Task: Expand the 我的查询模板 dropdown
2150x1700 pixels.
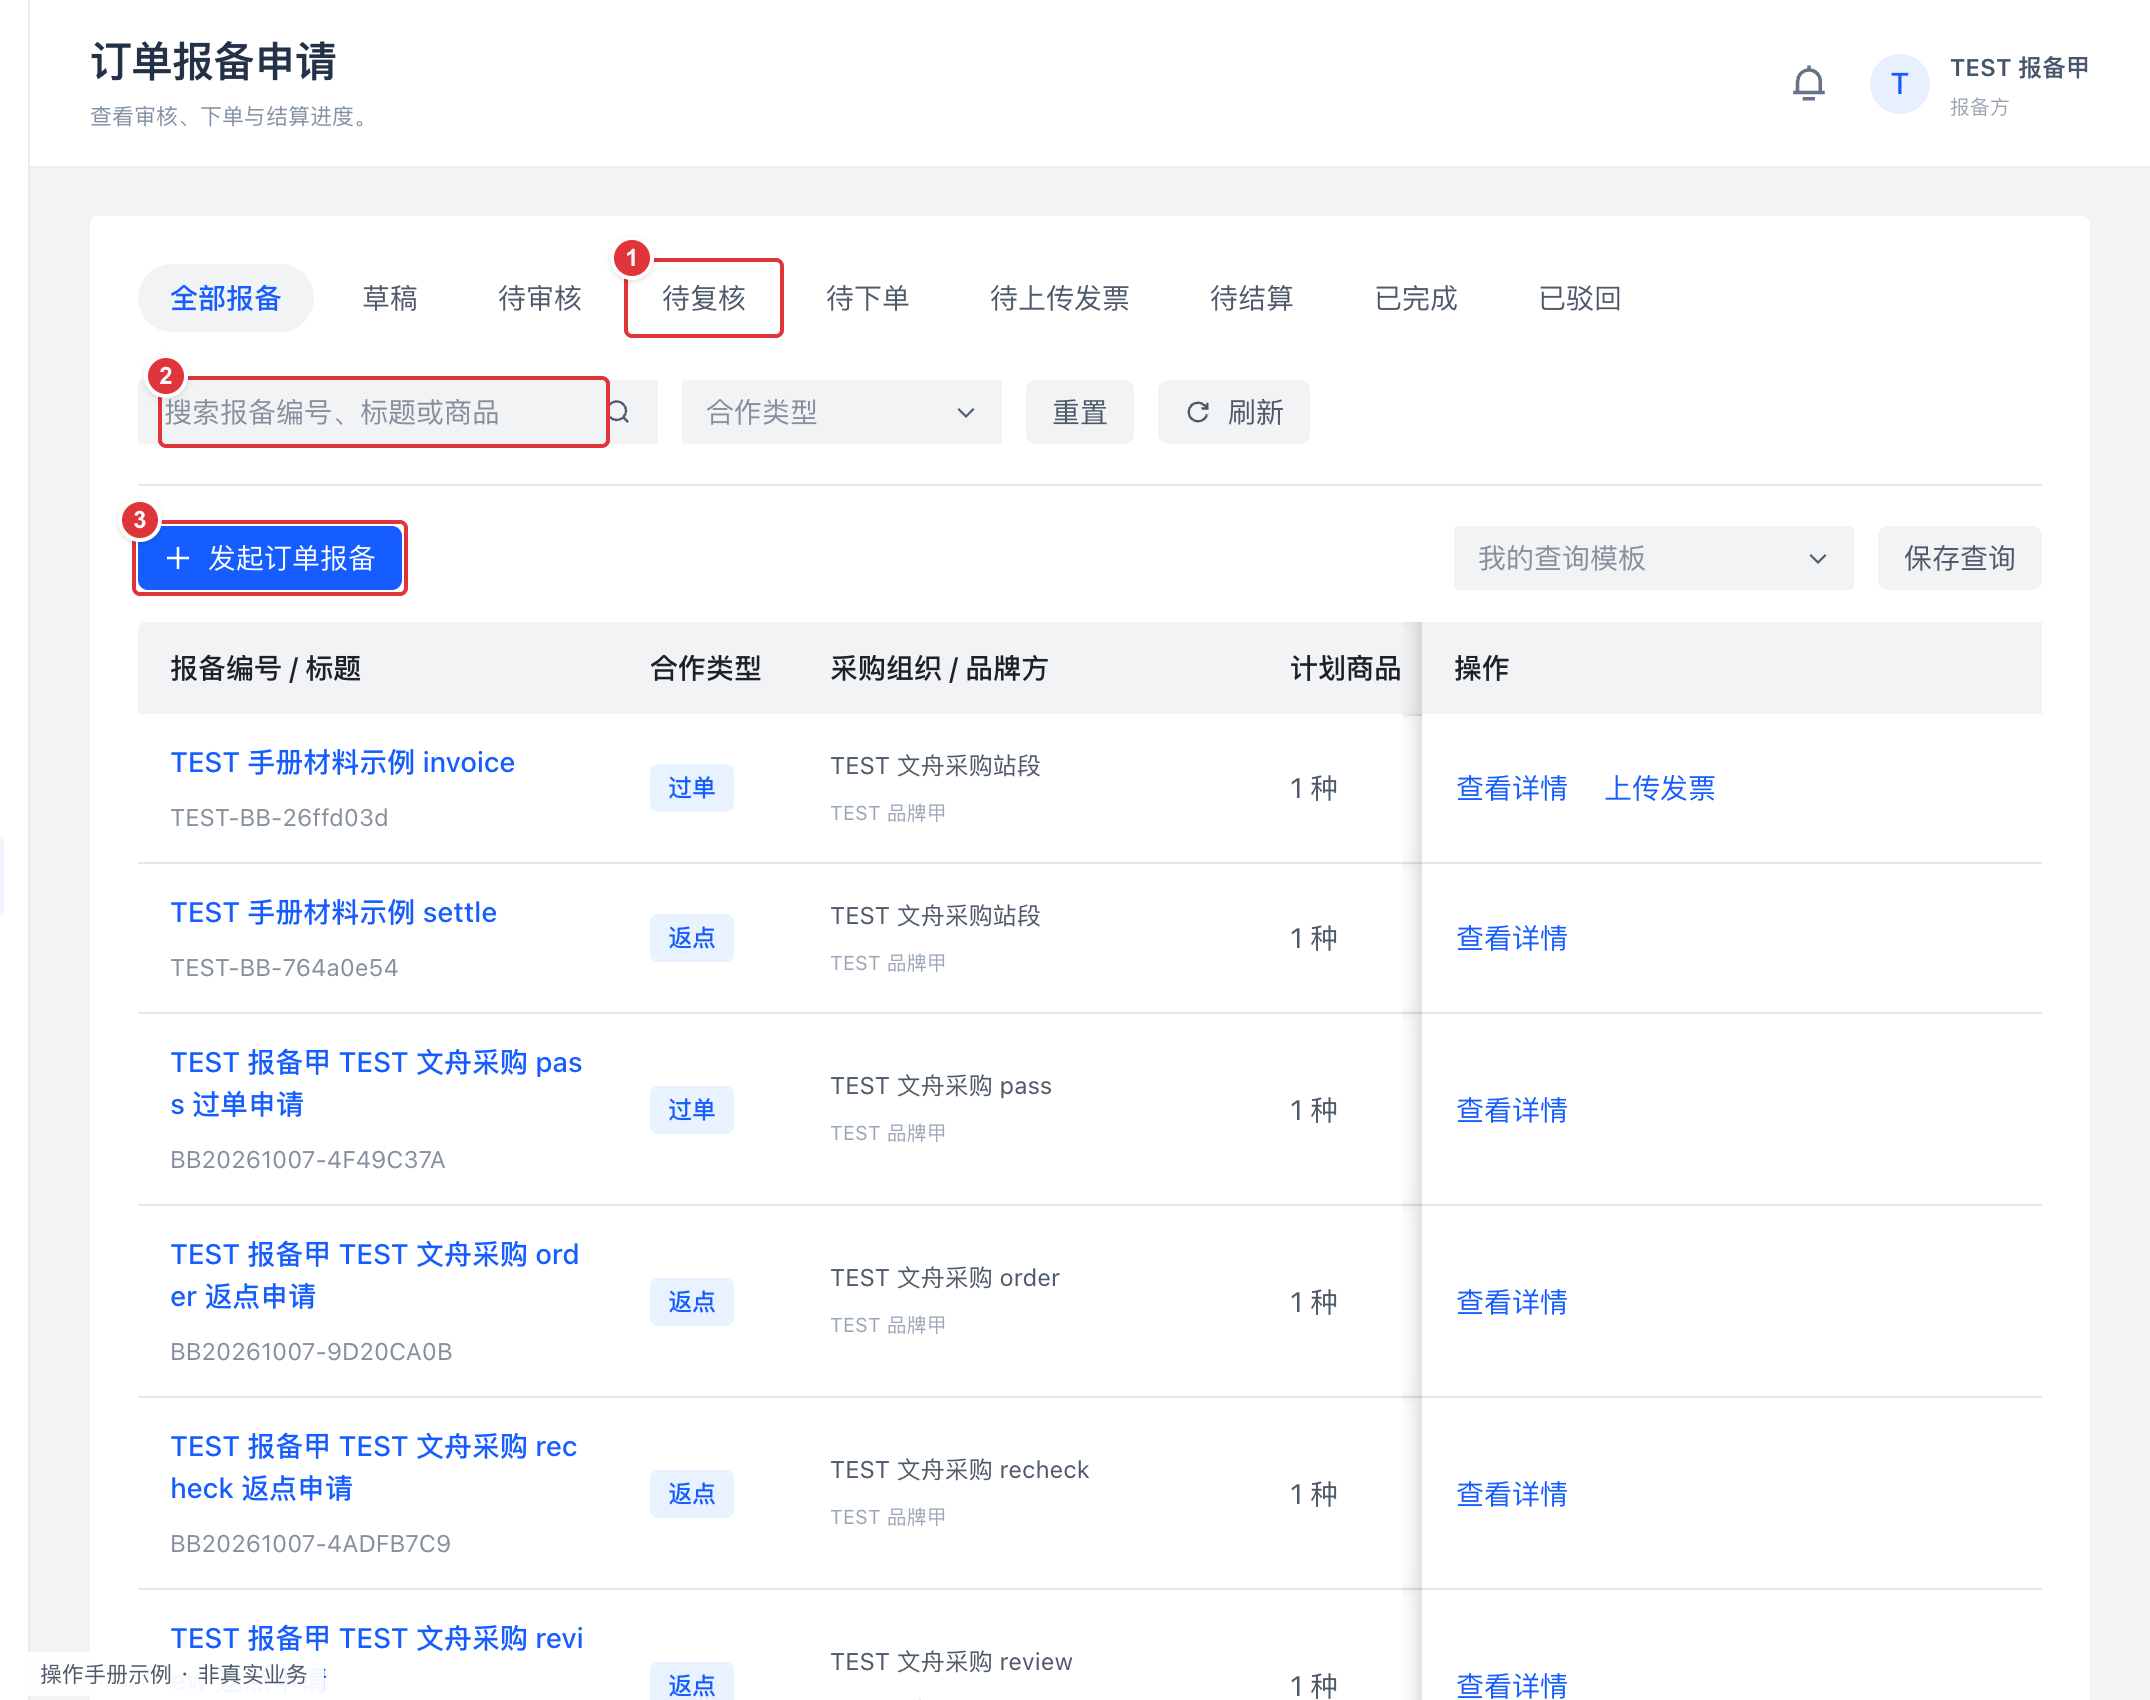Action: (1654, 558)
